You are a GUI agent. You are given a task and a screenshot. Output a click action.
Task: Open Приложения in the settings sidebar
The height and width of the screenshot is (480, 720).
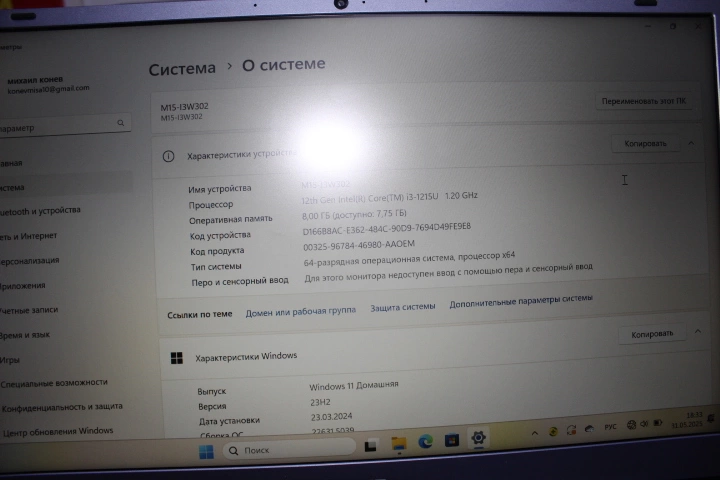click(x=24, y=286)
